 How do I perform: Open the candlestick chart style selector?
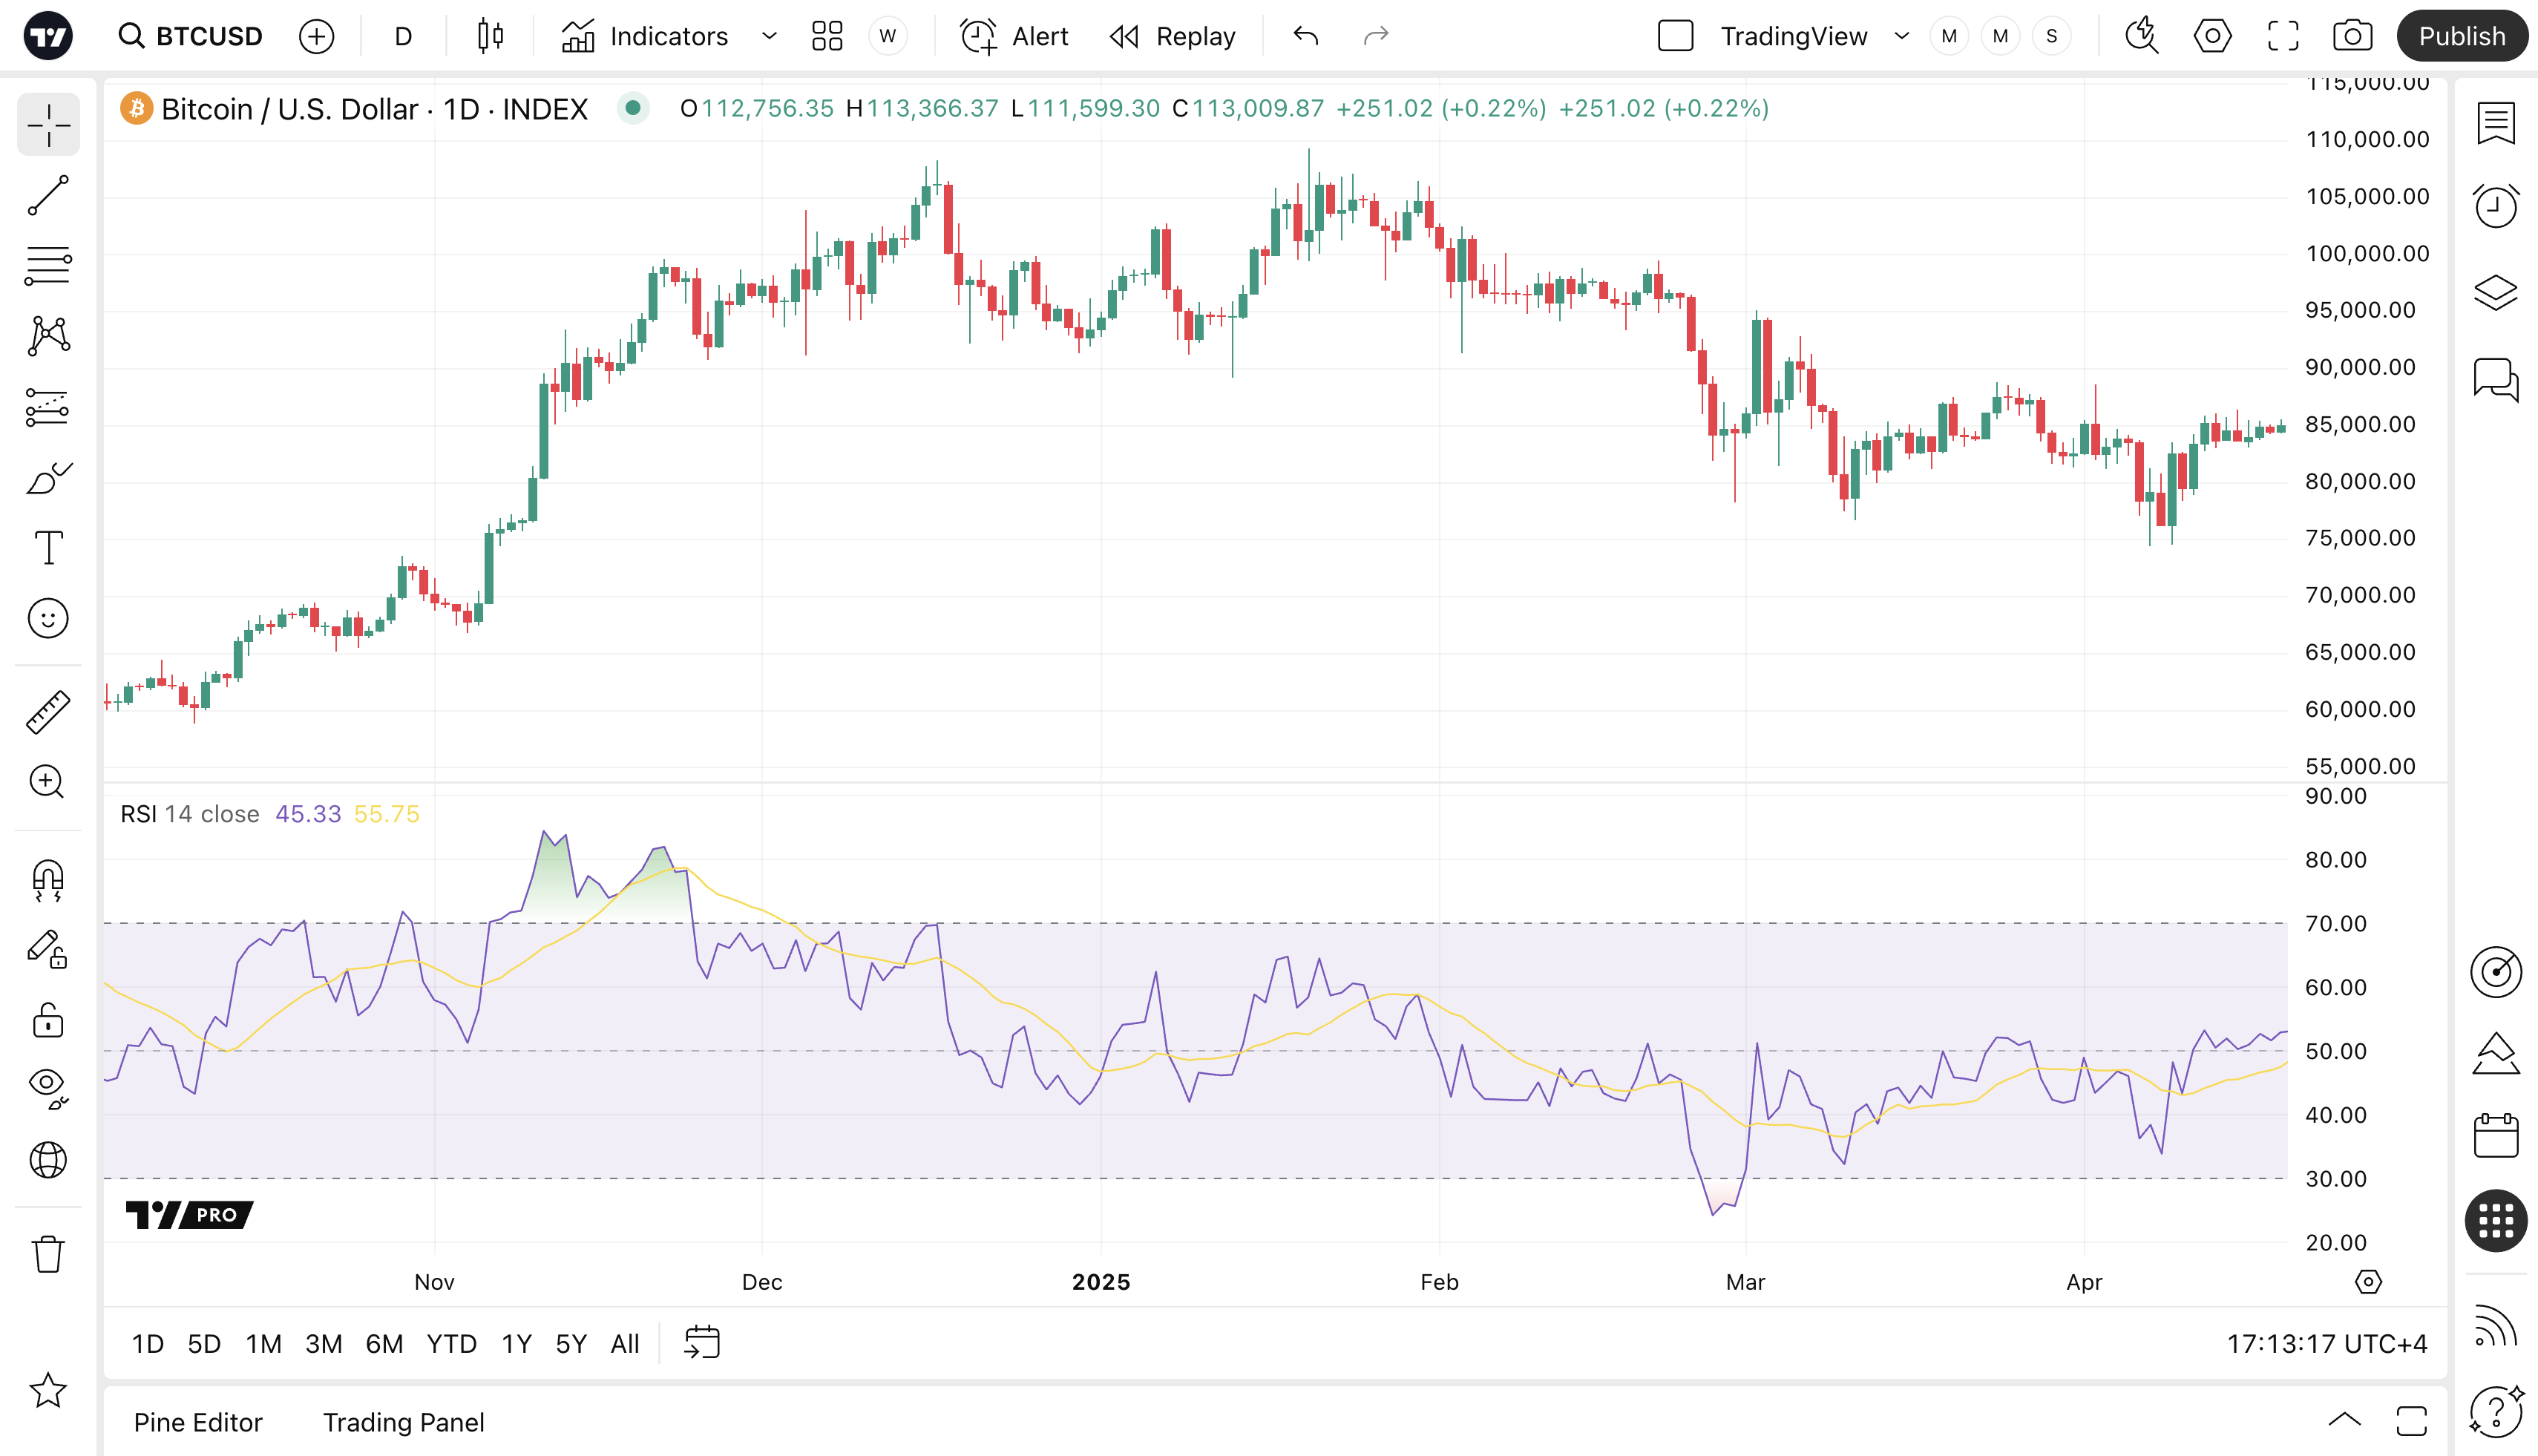pos(490,37)
